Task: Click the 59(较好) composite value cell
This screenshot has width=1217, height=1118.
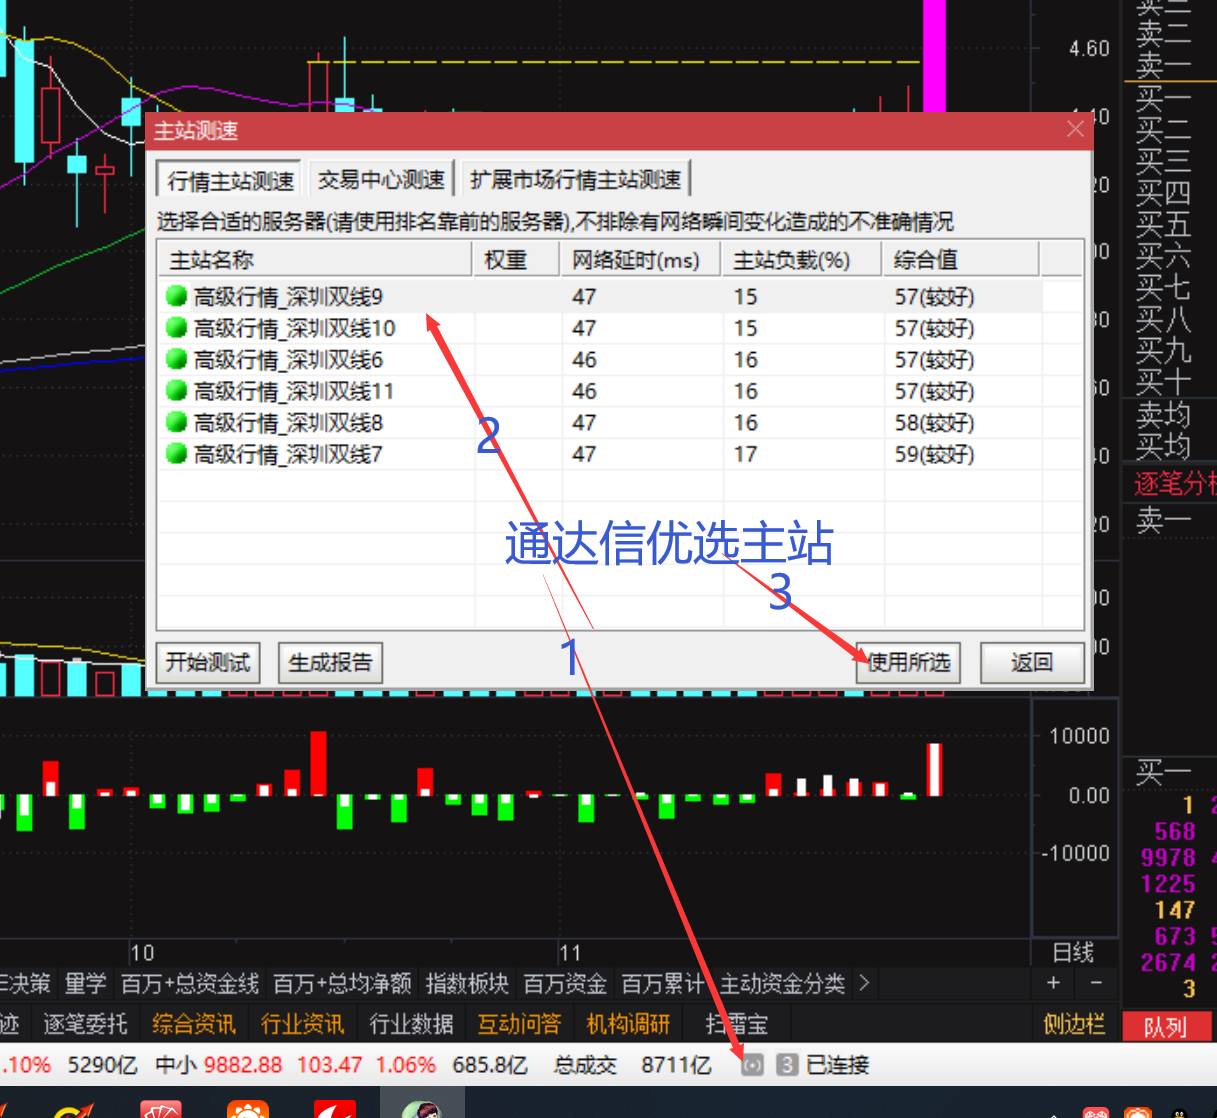Action: (934, 454)
